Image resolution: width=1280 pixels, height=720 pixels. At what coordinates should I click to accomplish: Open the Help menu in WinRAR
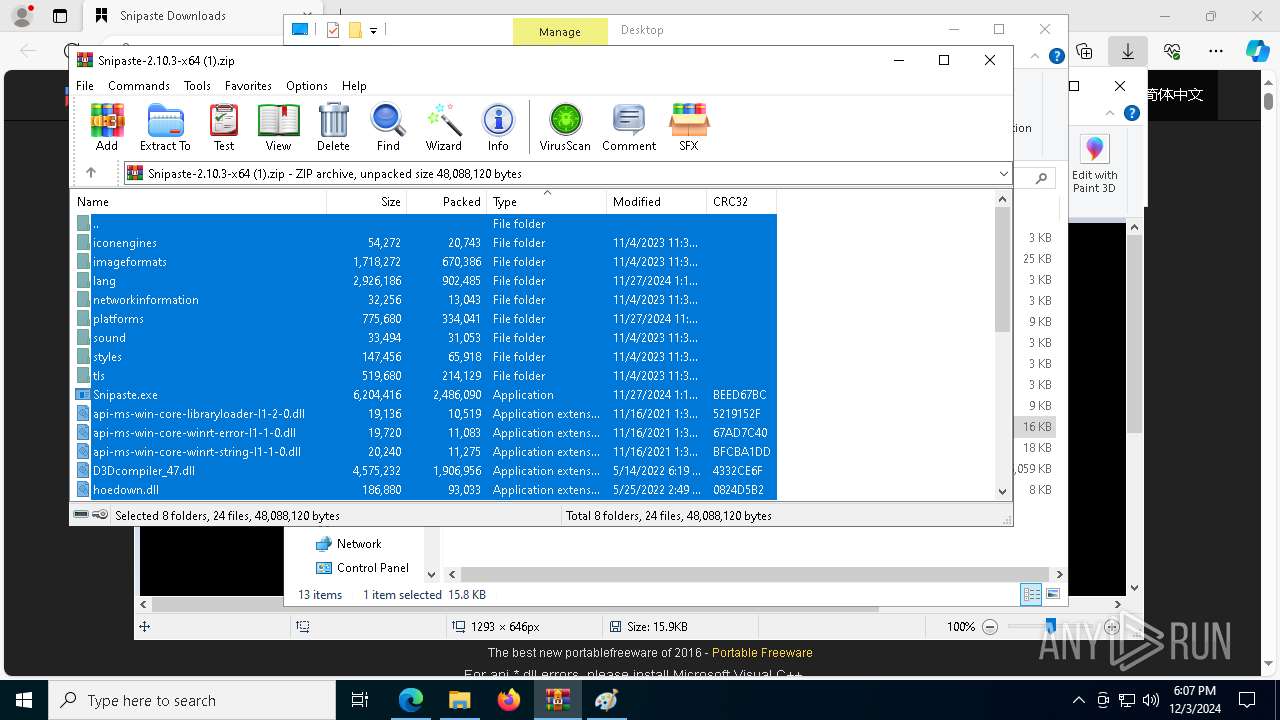point(354,86)
